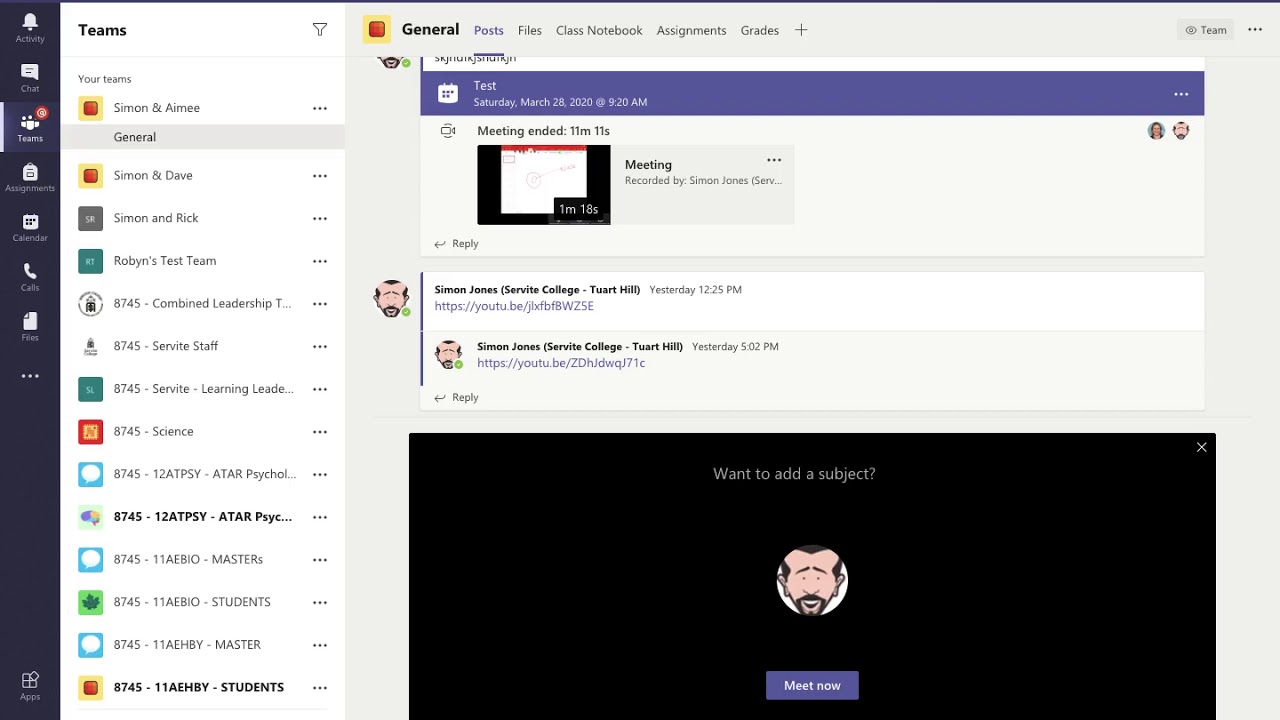Select the Simon & Dave team
The image size is (1280, 720).
point(153,176)
